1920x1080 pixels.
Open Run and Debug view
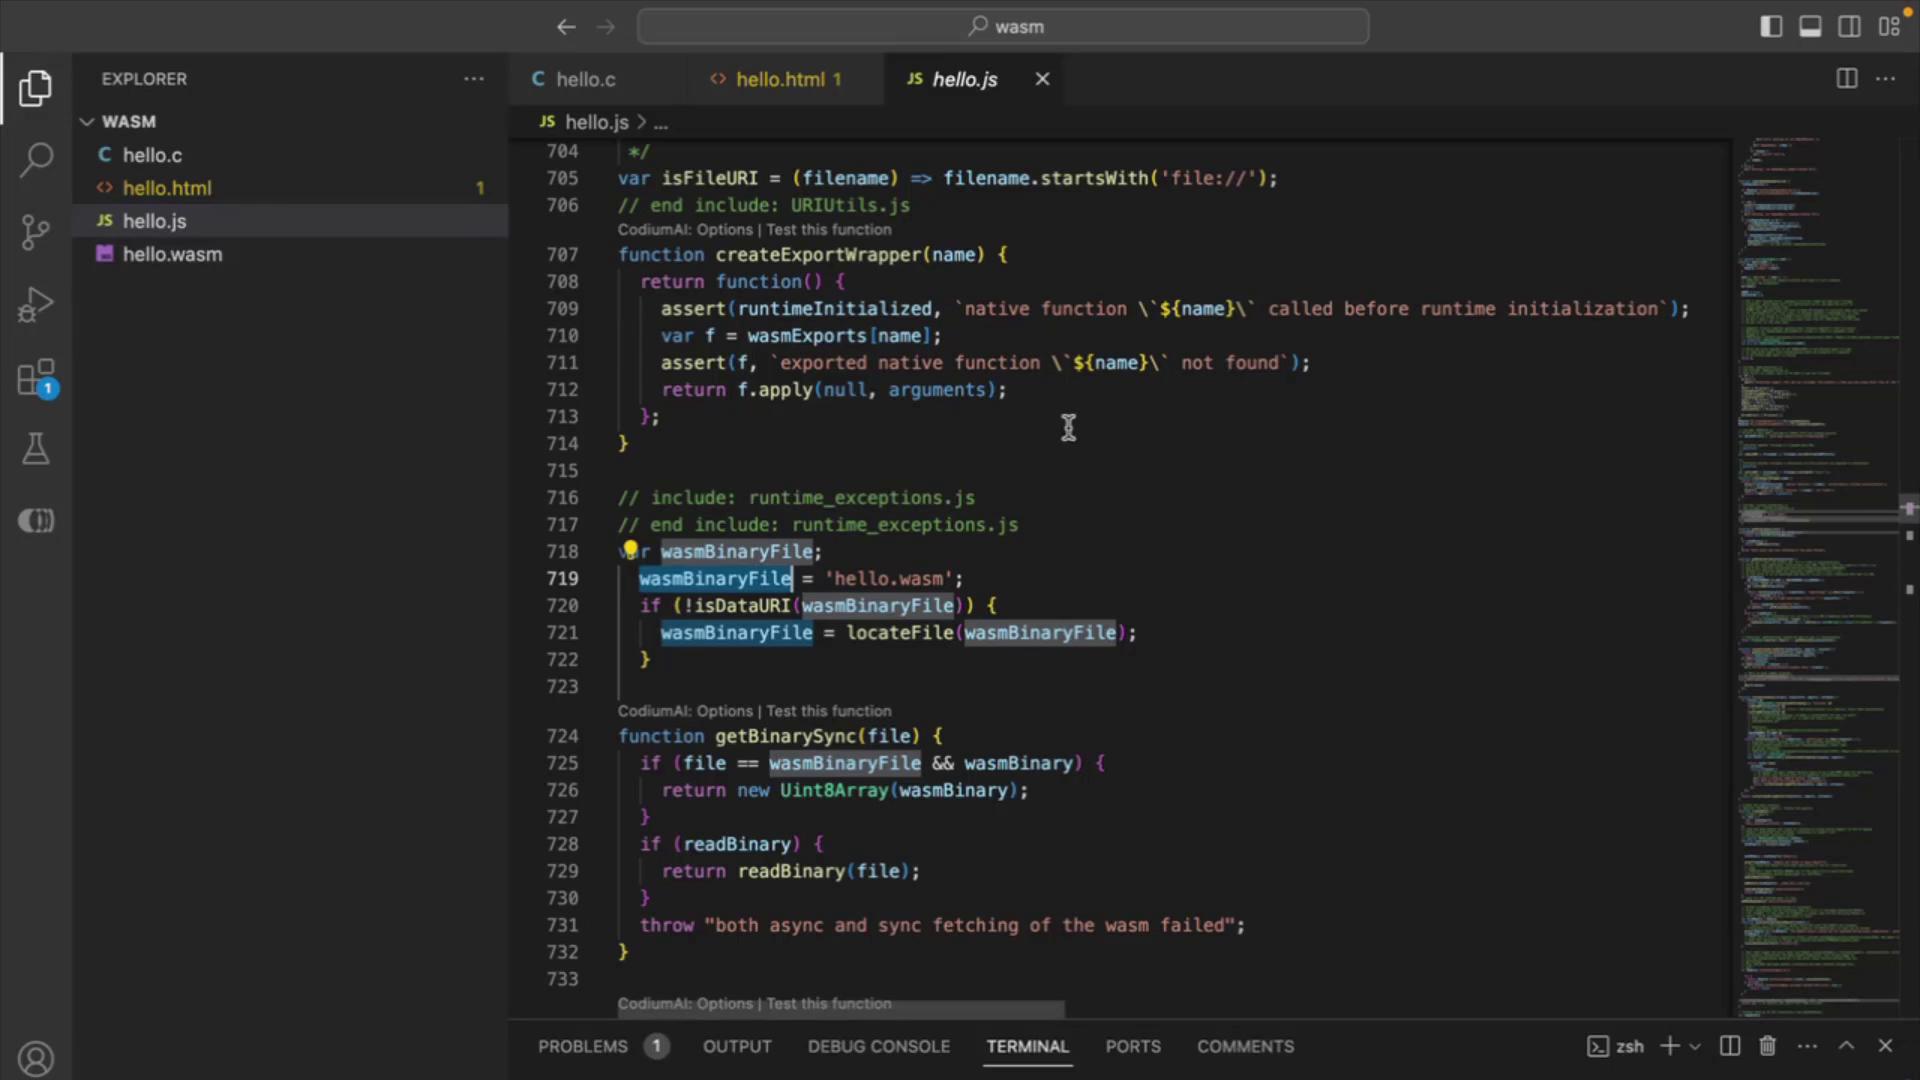[x=36, y=305]
